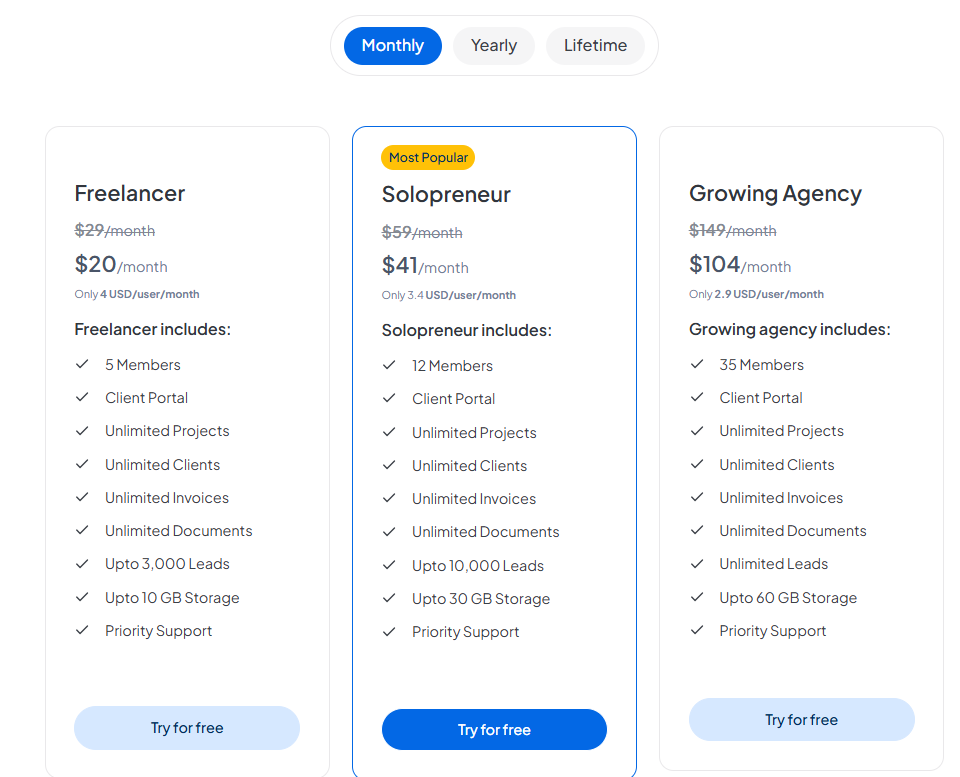The height and width of the screenshot is (777, 960).
Task: Click the struck-through $149/month price
Action: (732, 231)
